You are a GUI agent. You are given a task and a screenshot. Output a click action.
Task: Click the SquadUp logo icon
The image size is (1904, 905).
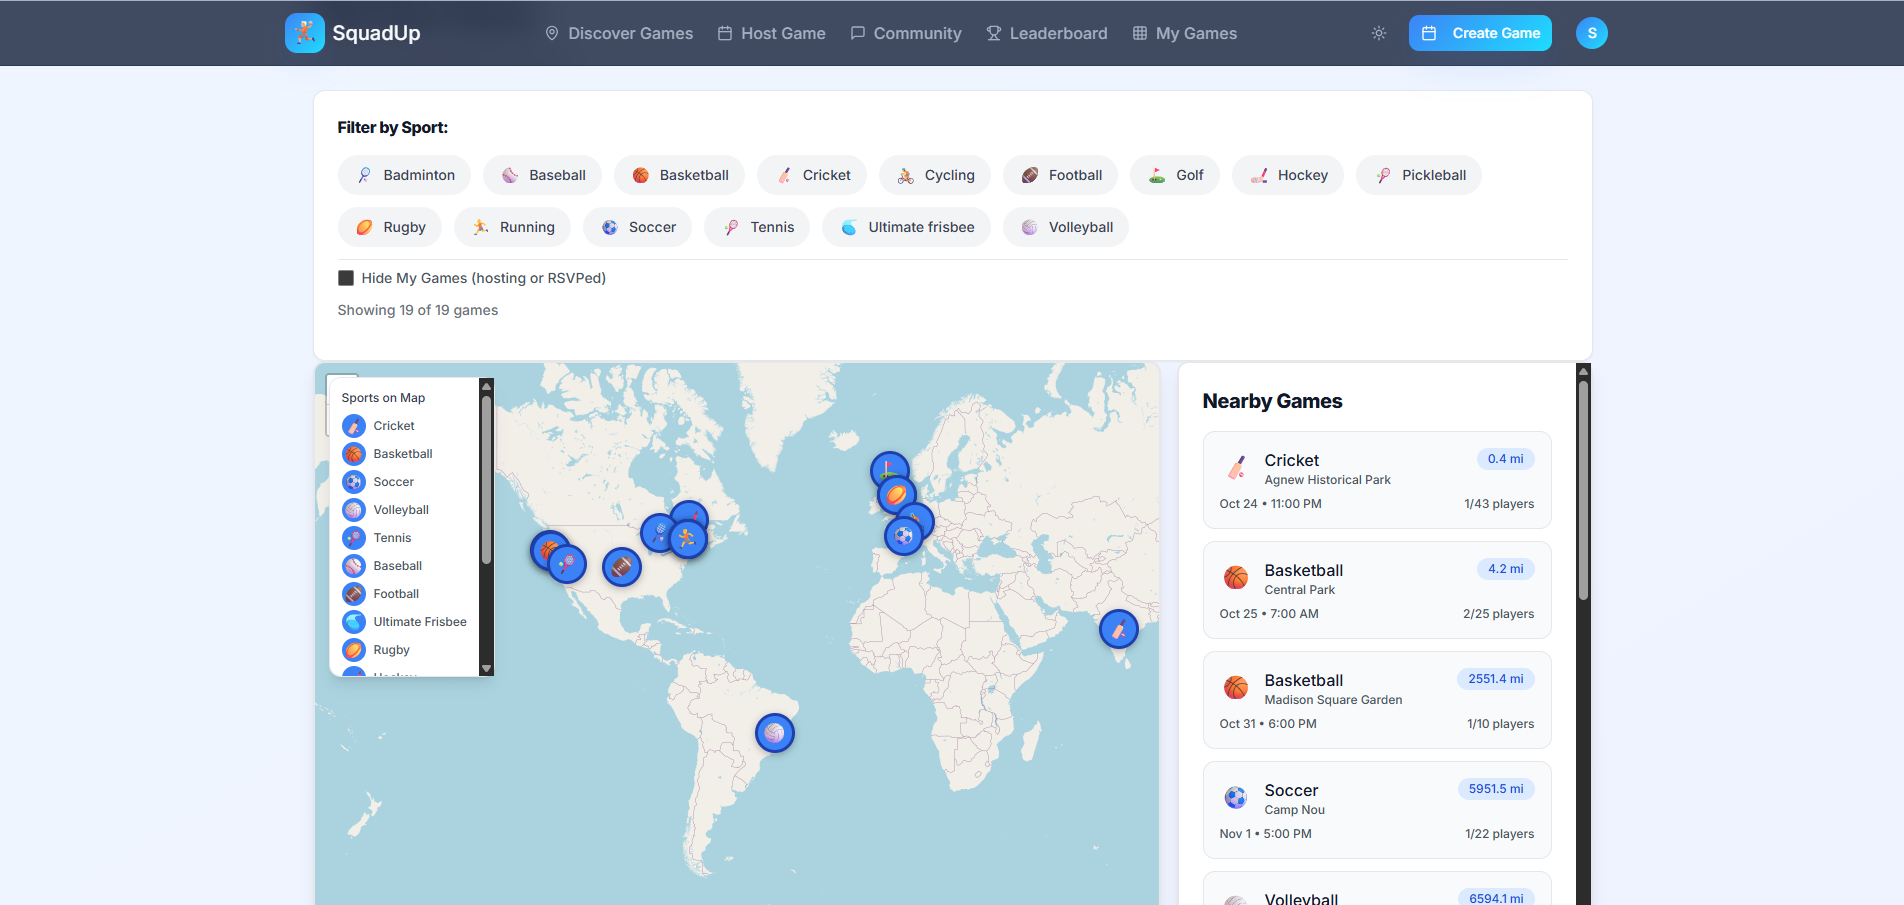[304, 33]
